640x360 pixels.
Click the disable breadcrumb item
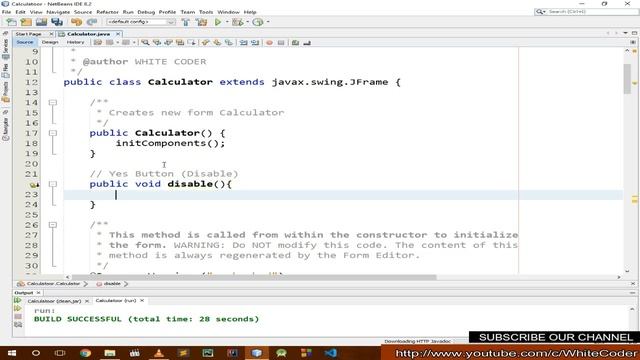pyautogui.click(x=112, y=283)
